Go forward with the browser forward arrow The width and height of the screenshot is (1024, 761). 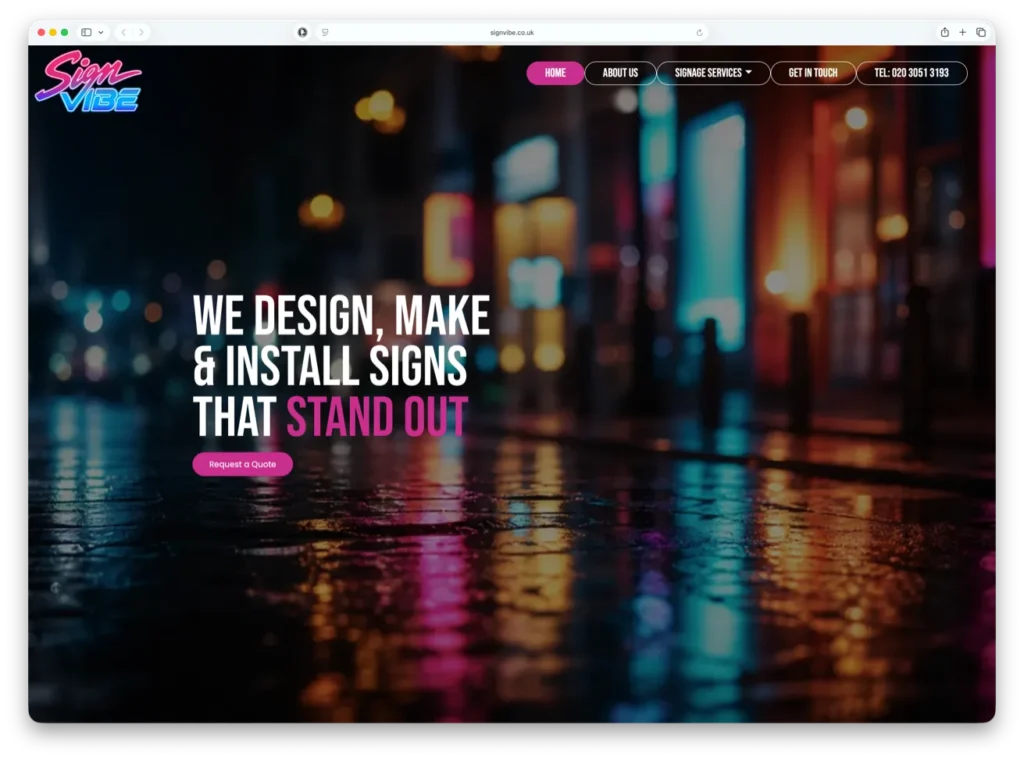click(x=141, y=32)
